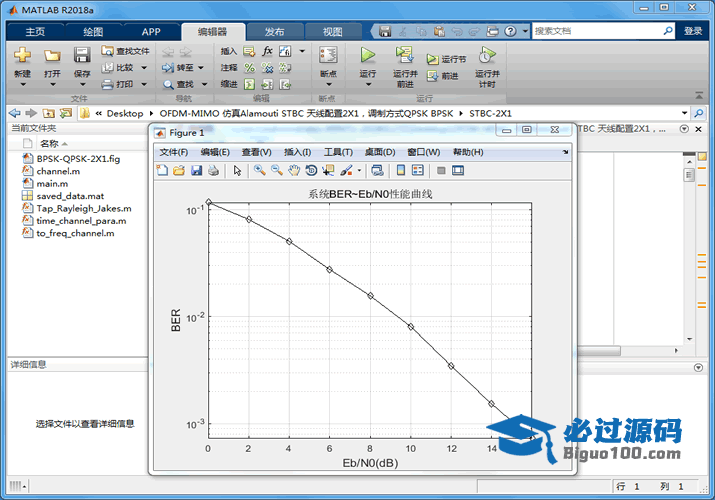Select the Zoom In tool in Figure toolbar
This screenshot has height=500, width=715.
coord(259,171)
